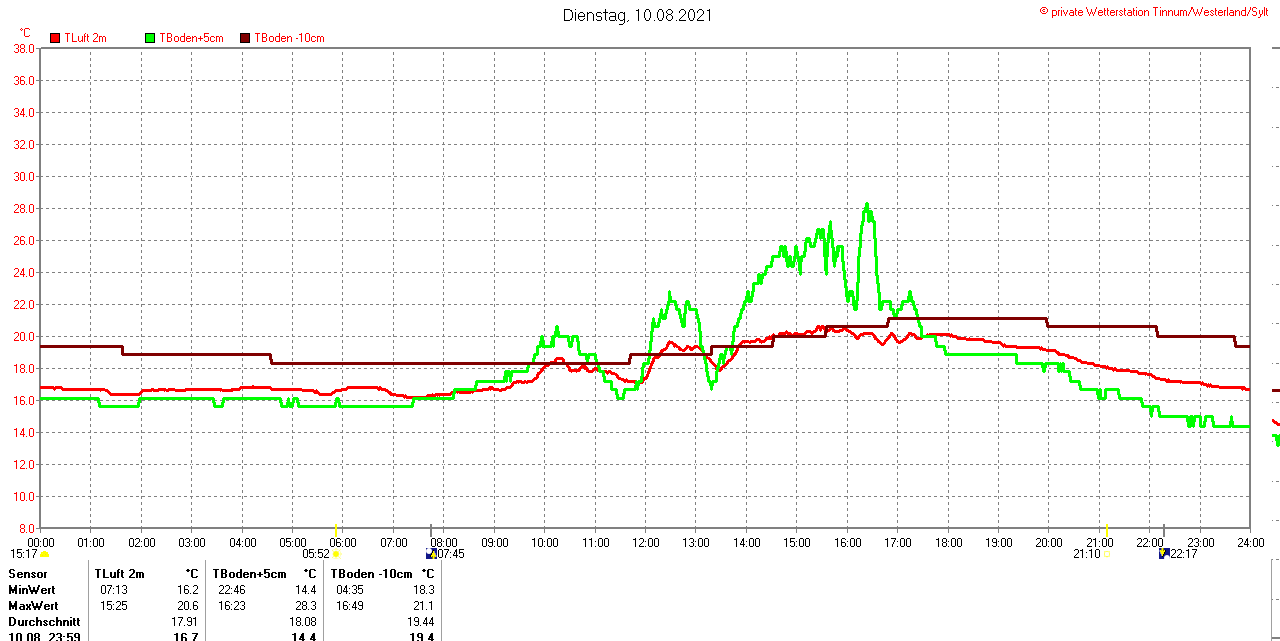Click the TBoden -10cm legend label
This screenshot has width=1280, height=641.
click(x=289, y=38)
